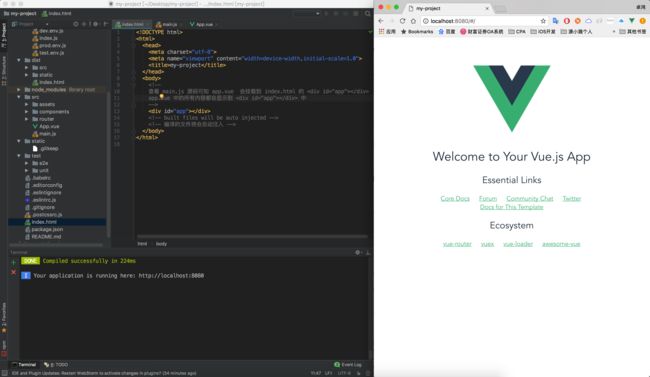Open the Terminal tool window tab
This screenshot has height=377, width=650.
click(24, 365)
